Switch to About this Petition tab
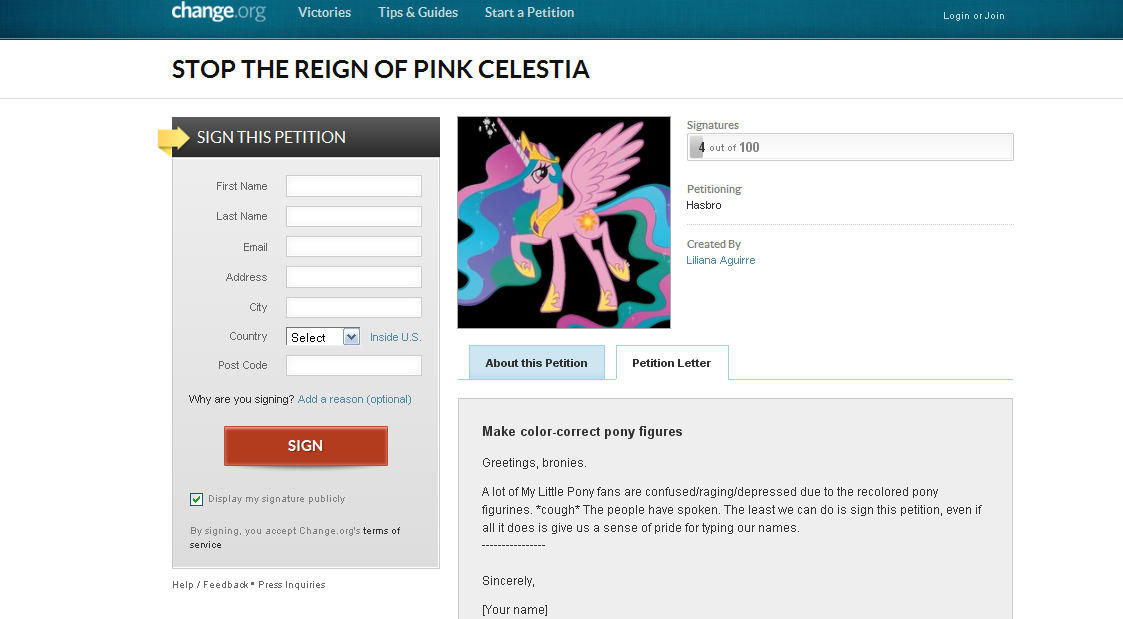Viewport: 1123px width, 619px height. point(536,363)
